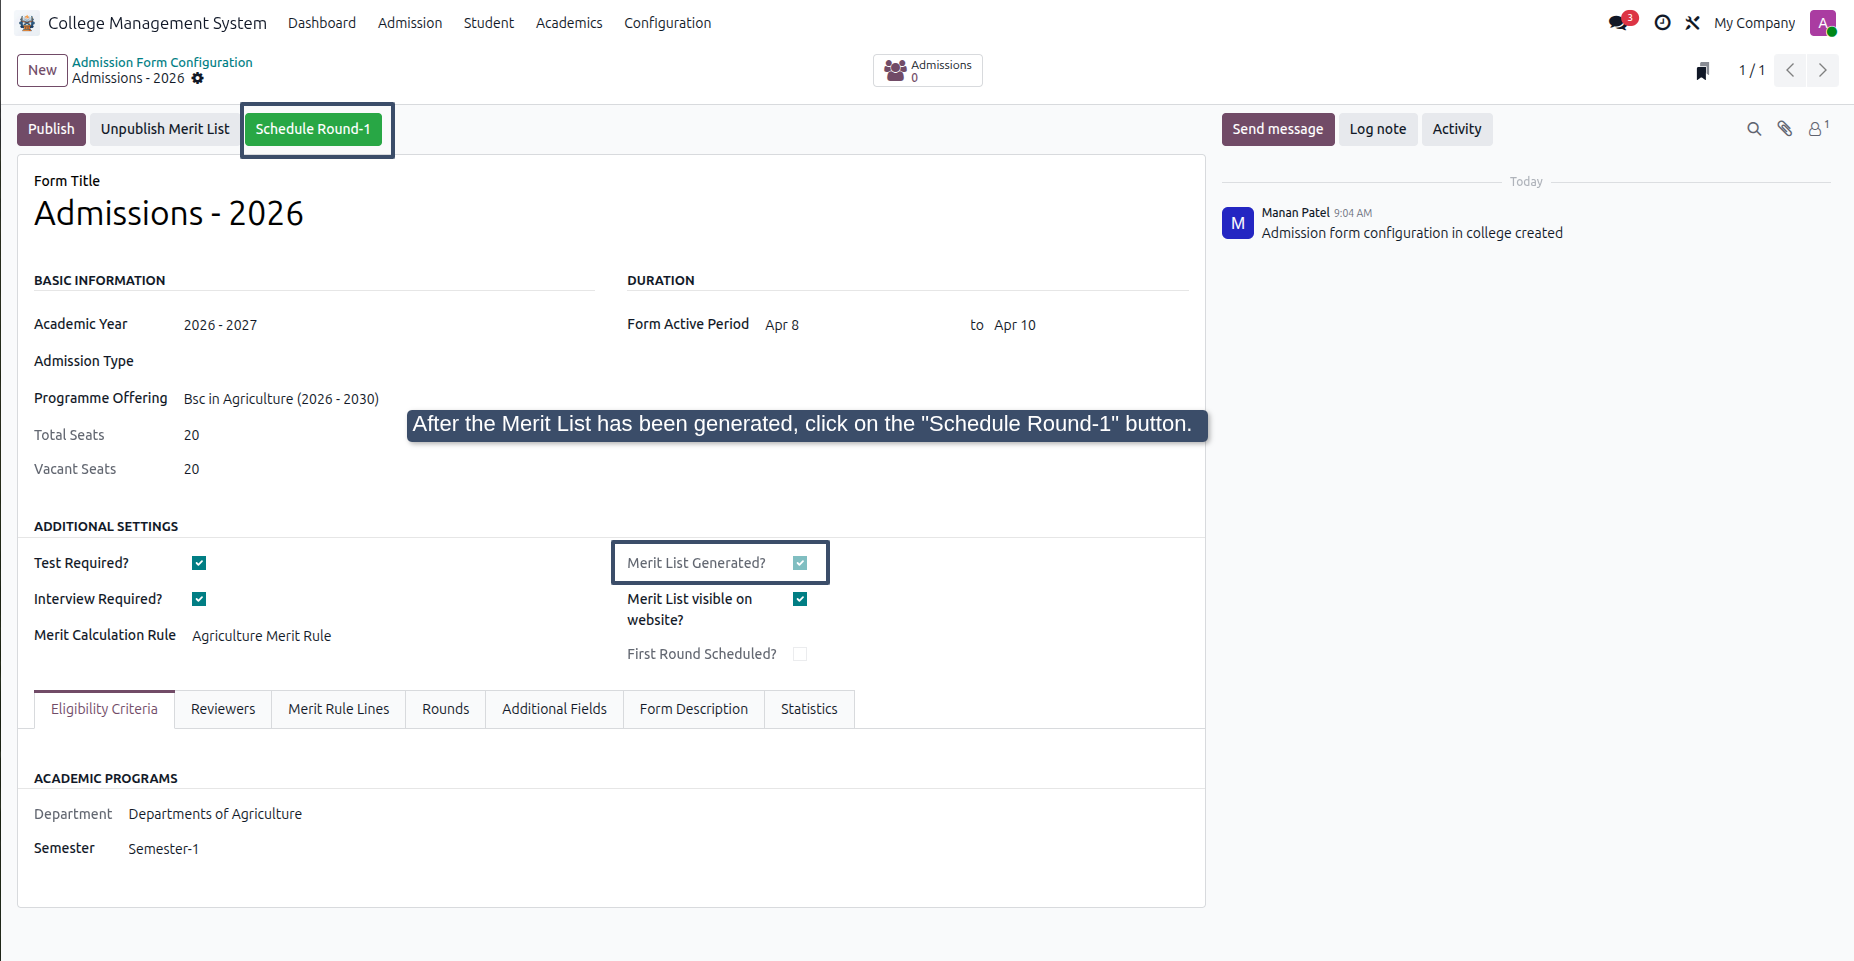Open the My Company switcher
1854x961 pixels.
click(1754, 23)
